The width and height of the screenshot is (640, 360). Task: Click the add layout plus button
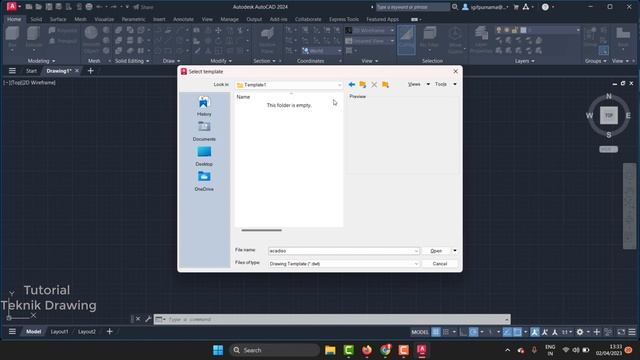pos(109,331)
